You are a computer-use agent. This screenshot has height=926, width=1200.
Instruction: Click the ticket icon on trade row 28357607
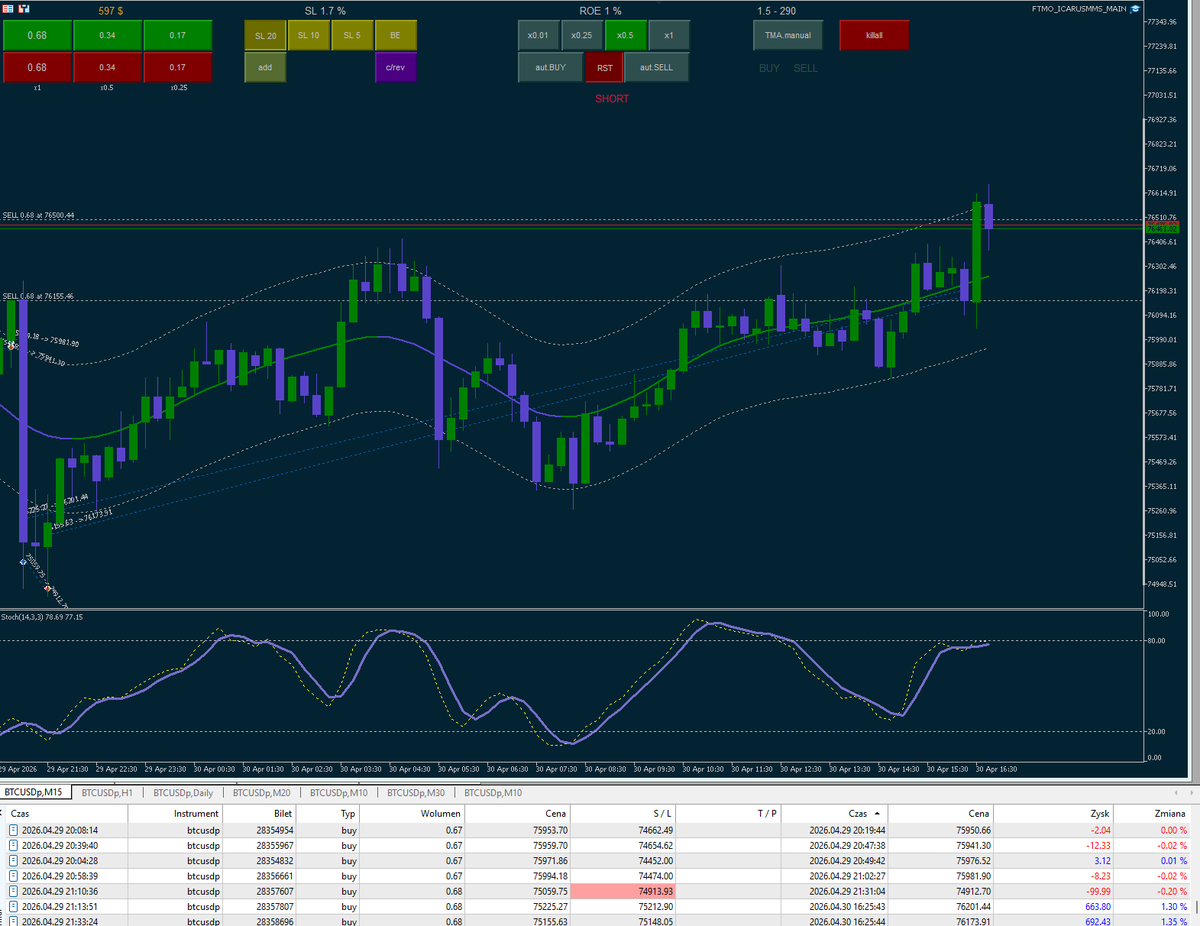pyautogui.click(x=11, y=891)
